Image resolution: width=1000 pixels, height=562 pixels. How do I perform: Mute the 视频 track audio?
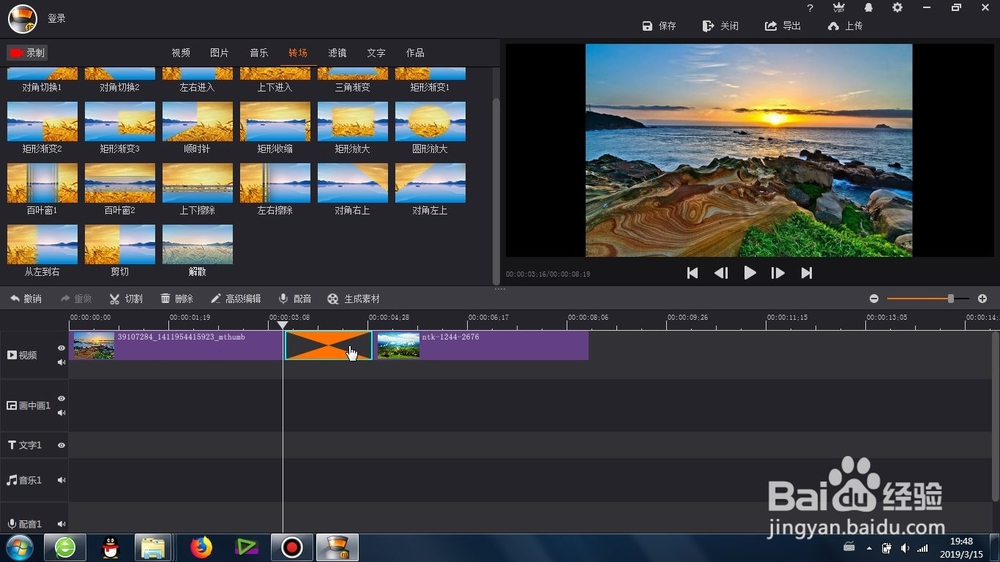tap(61, 362)
